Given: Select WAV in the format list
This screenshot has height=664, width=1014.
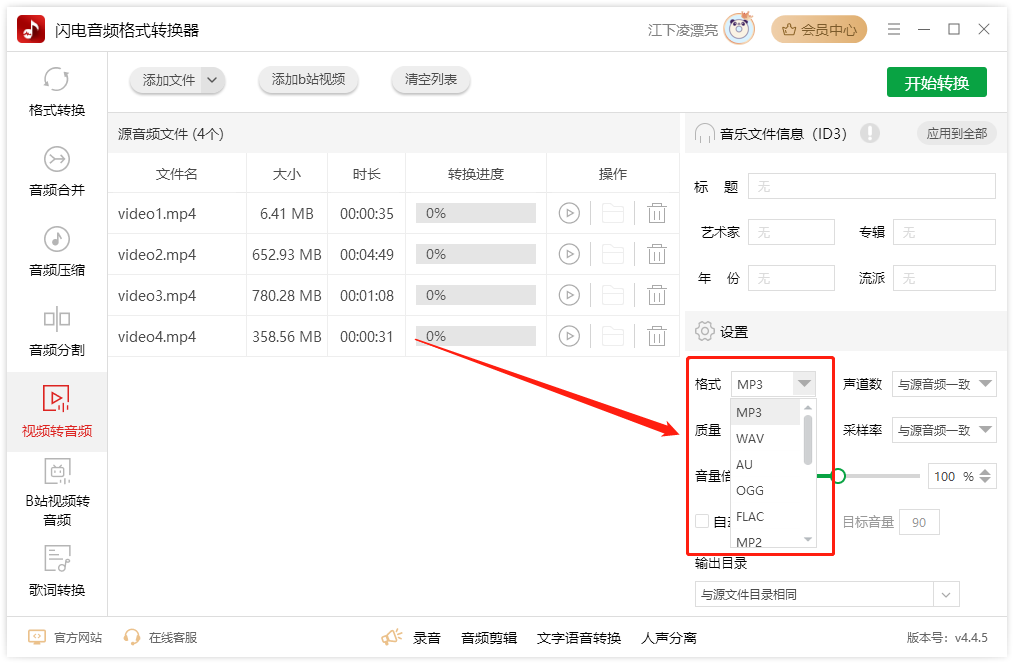Looking at the screenshot, I should coord(750,439).
